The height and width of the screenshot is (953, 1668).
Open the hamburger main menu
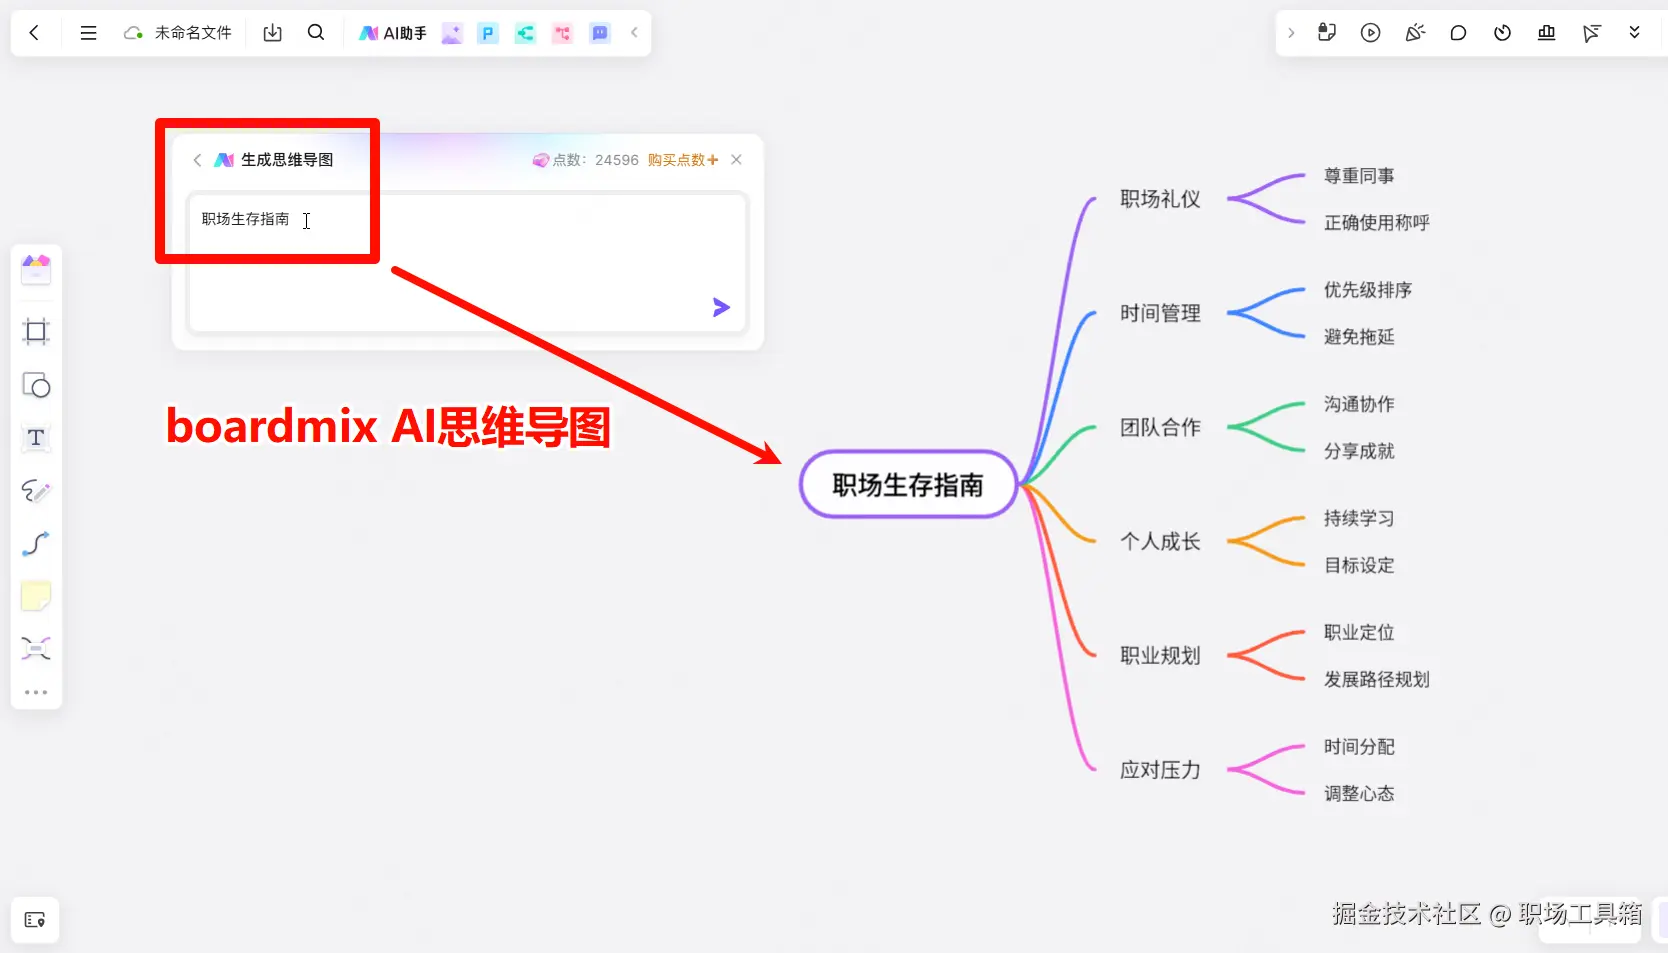coord(88,33)
